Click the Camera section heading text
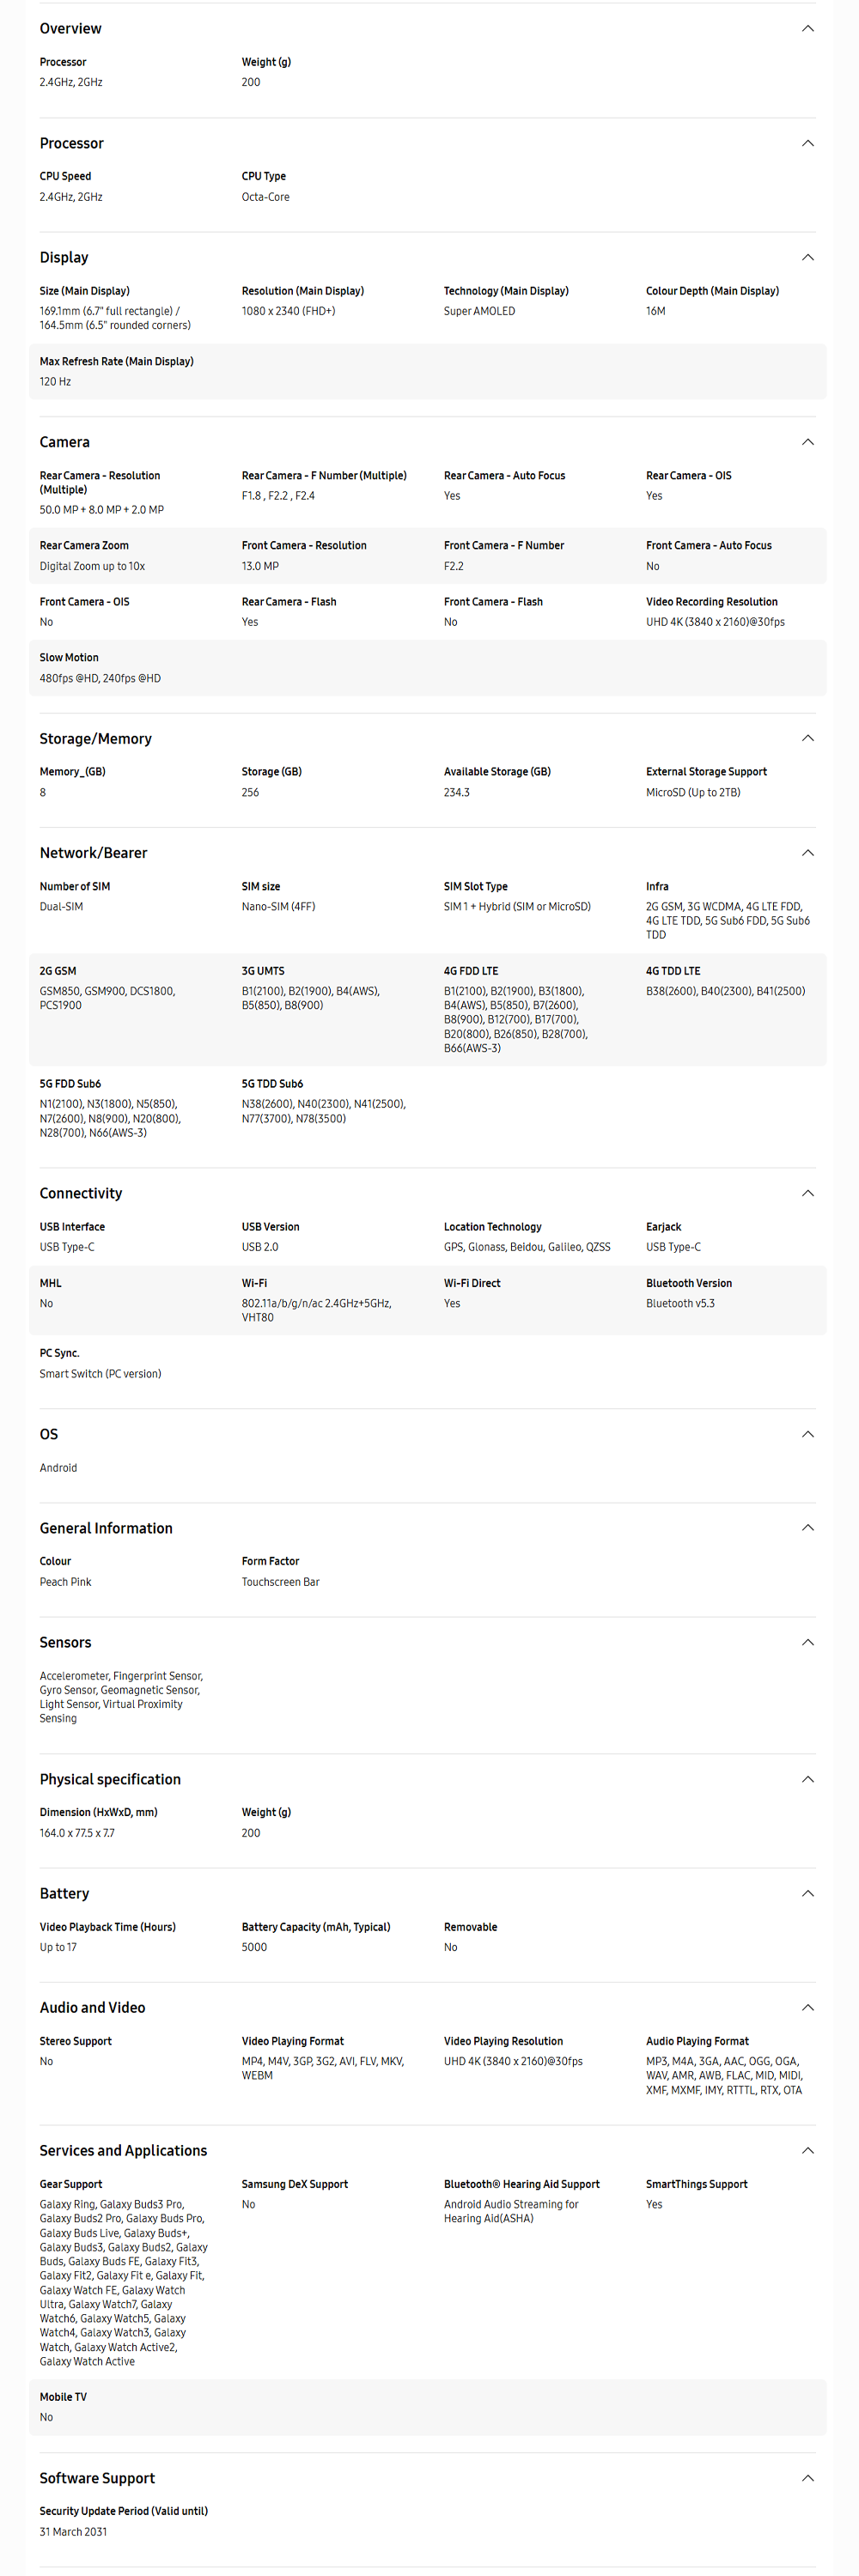The image size is (859, 2576). [x=65, y=442]
